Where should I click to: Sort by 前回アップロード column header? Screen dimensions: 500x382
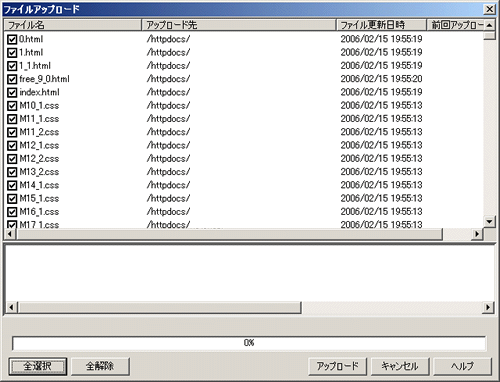pos(455,25)
